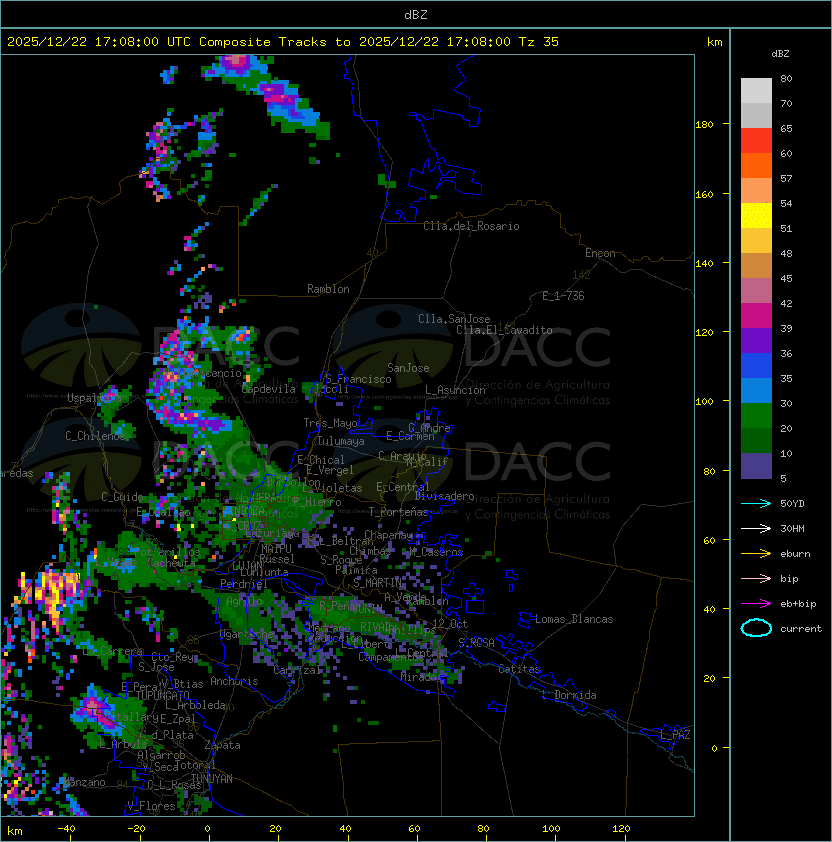Click the 'Zapata' location label
832x842 pixels.
pos(222,745)
